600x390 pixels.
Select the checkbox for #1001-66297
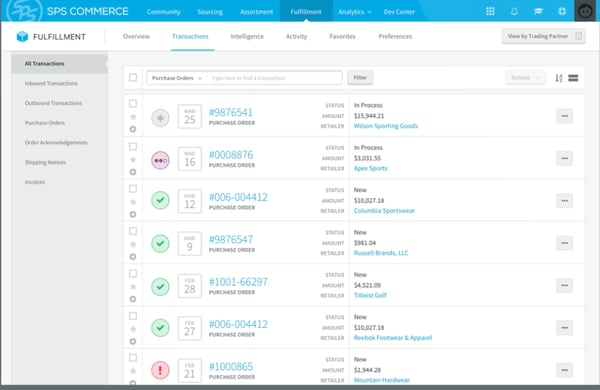[x=133, y=274]
